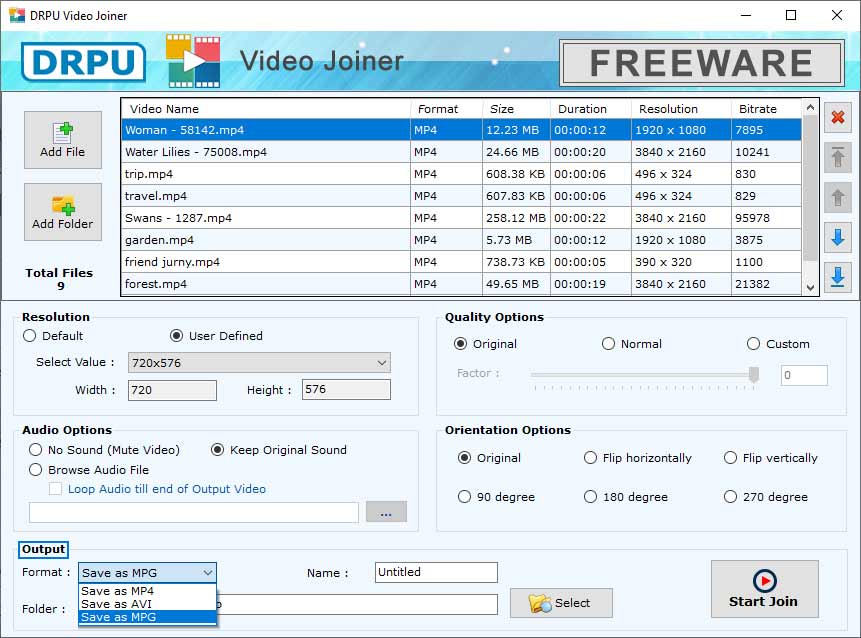Sort list by Video Name column header
This screenshot has height=638, width=861.
pyautogui.click(x=266, y=109)
